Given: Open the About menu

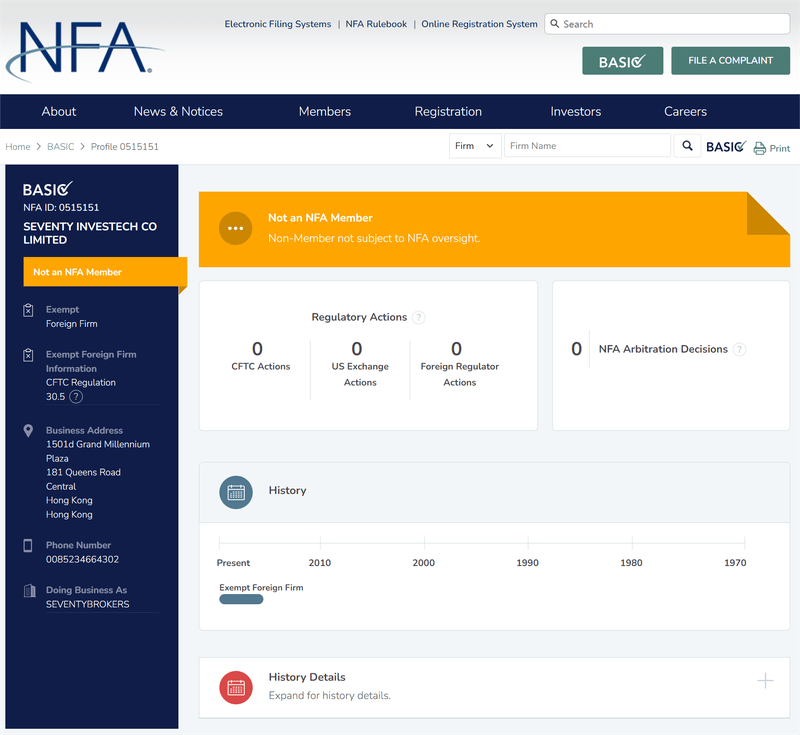Looking at the screenshot, I should 59,111.
